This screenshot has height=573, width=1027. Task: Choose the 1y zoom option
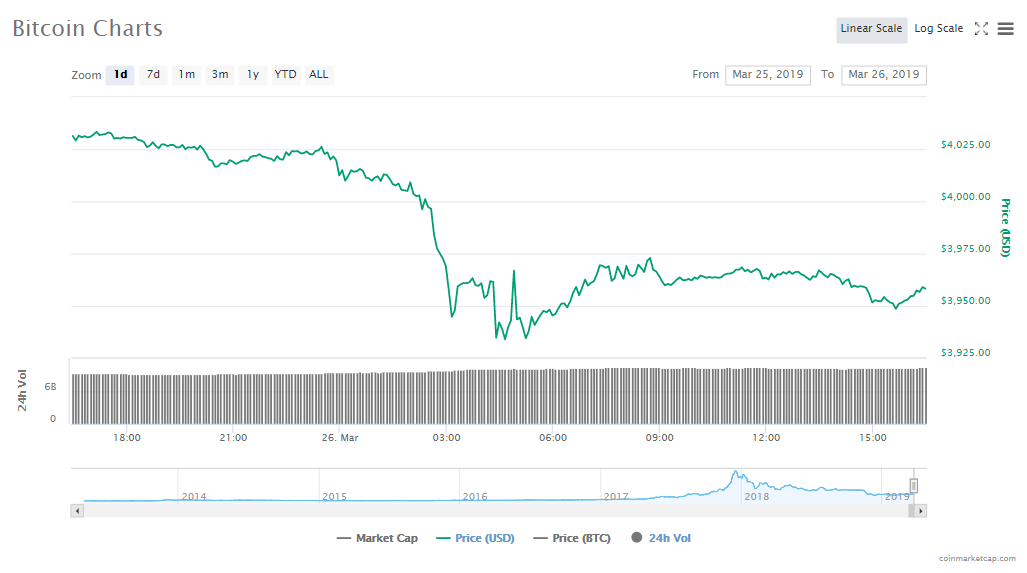pos(253,75)
